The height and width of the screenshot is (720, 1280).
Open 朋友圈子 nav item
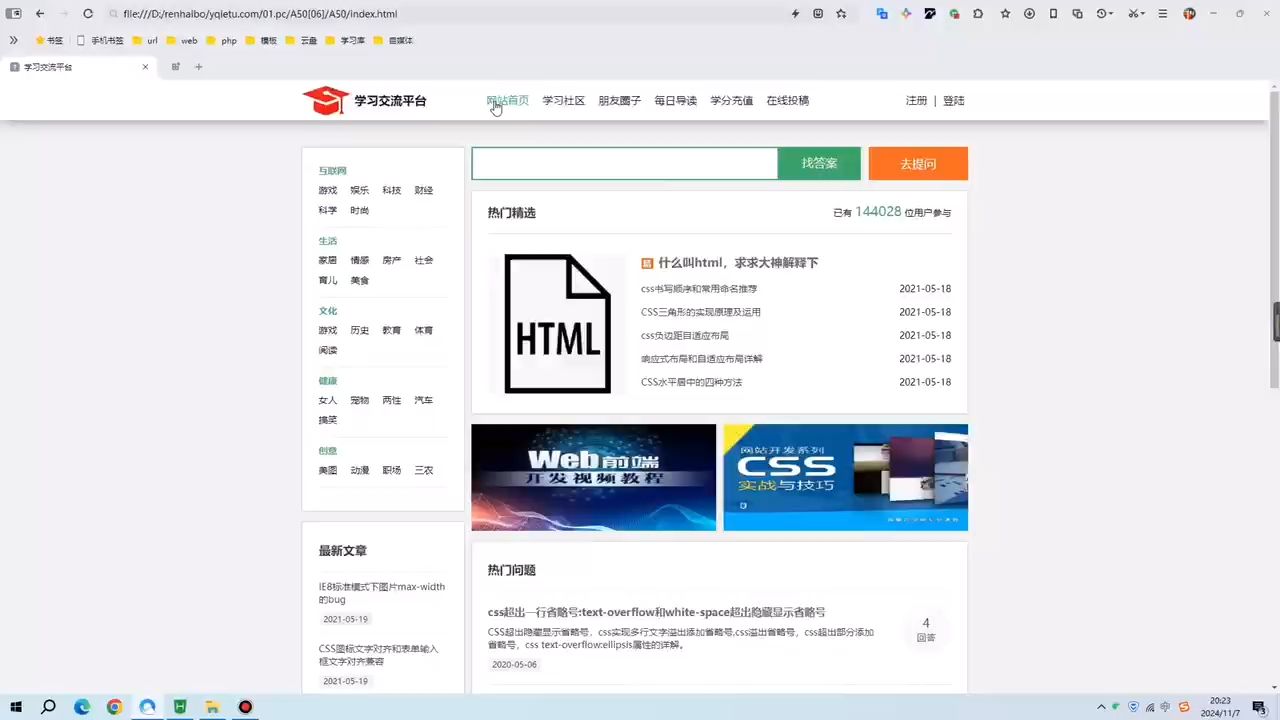[619, 101]
